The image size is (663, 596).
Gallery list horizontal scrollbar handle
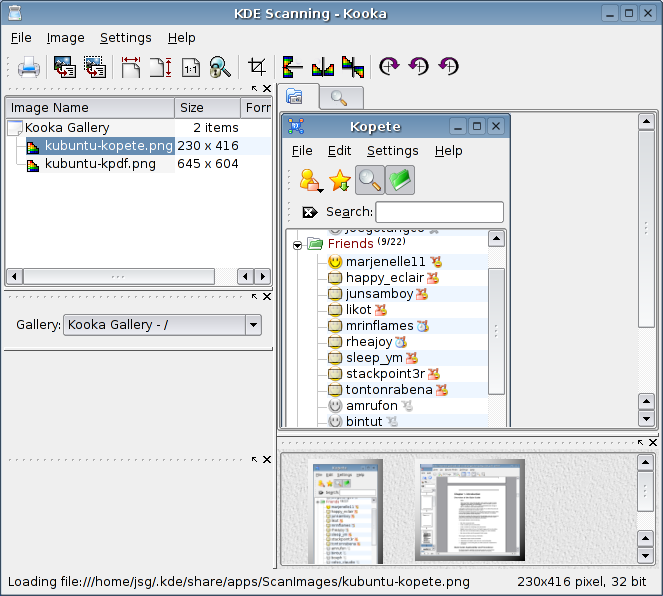coord(118,277)
